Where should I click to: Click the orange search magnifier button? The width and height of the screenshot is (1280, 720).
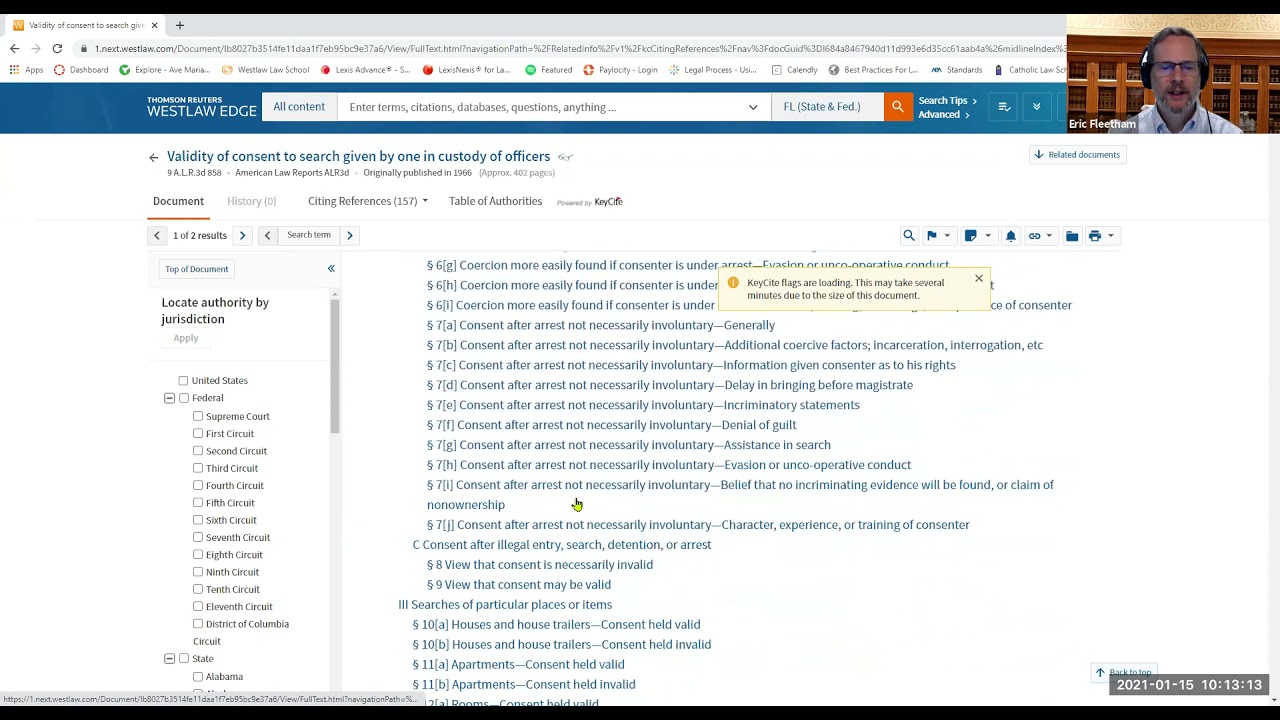point(897,107)
